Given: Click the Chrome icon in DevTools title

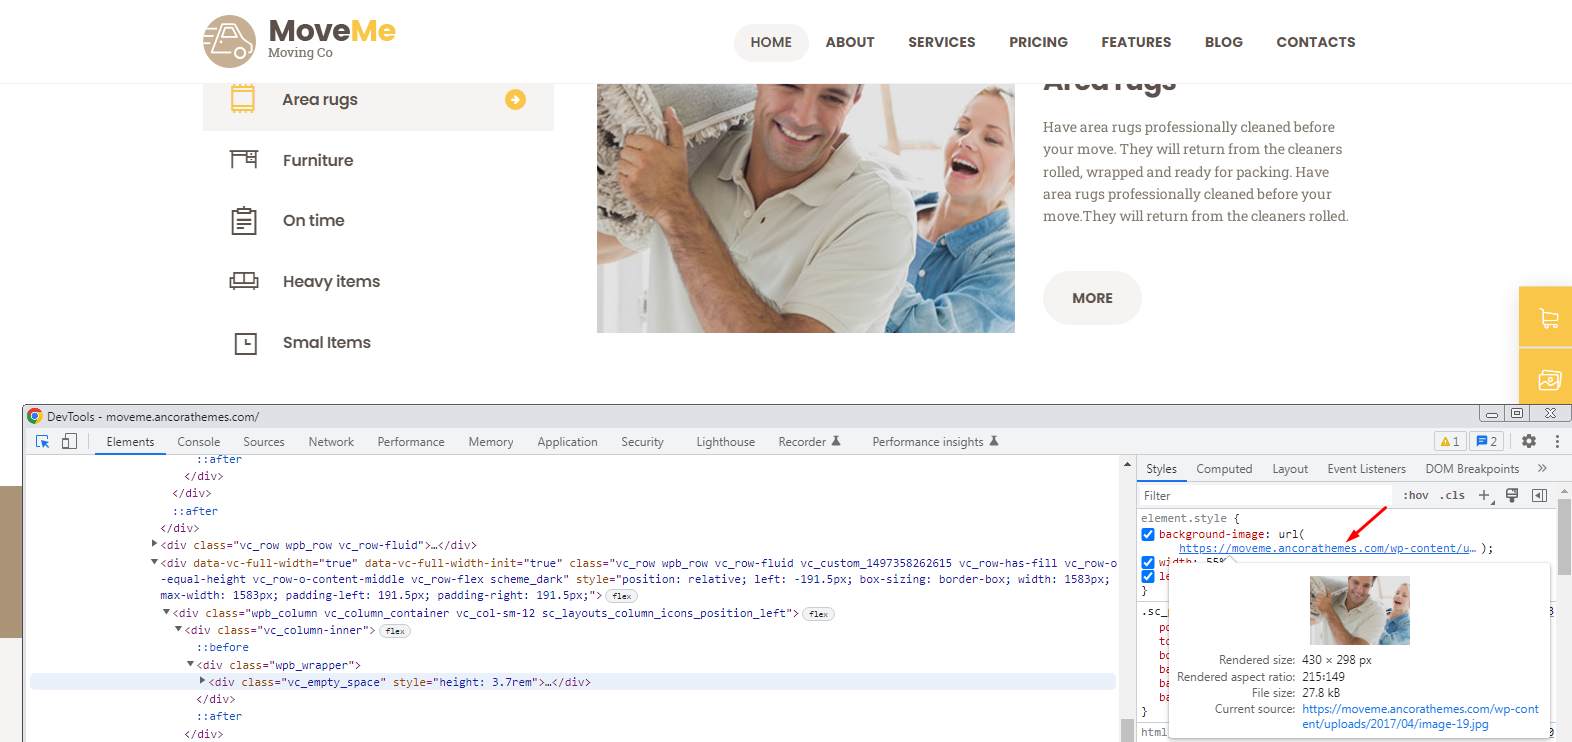Looking at the screenshot, I should pos(35,416).
